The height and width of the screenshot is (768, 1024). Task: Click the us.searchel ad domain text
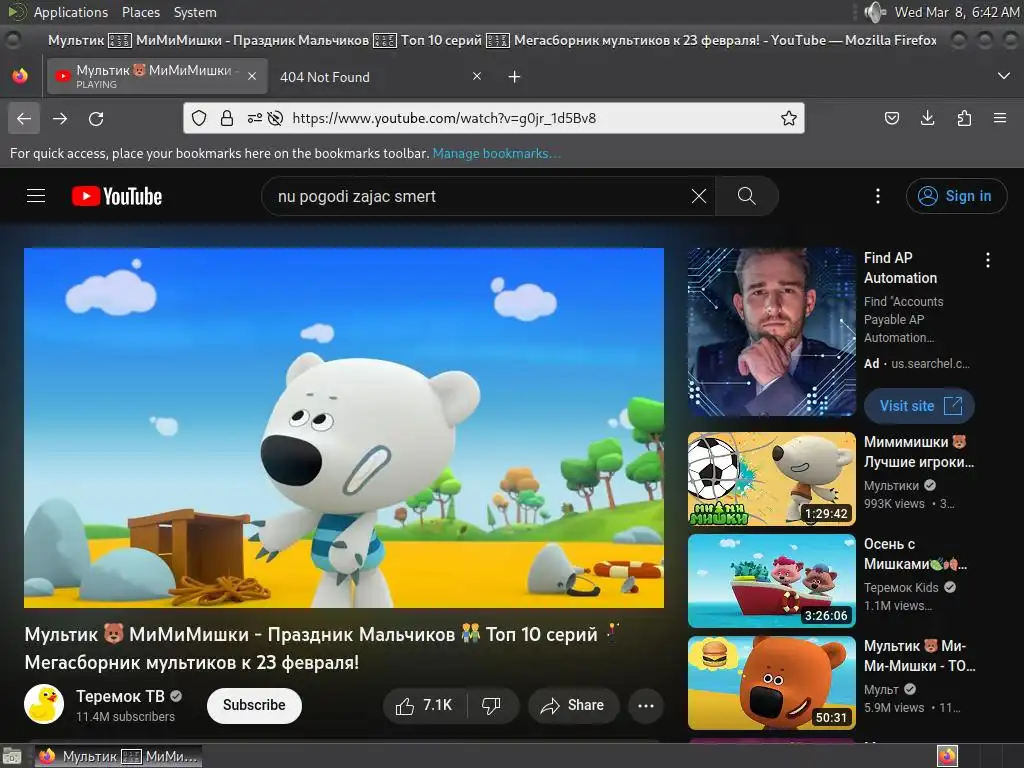[x=930, y=363]
